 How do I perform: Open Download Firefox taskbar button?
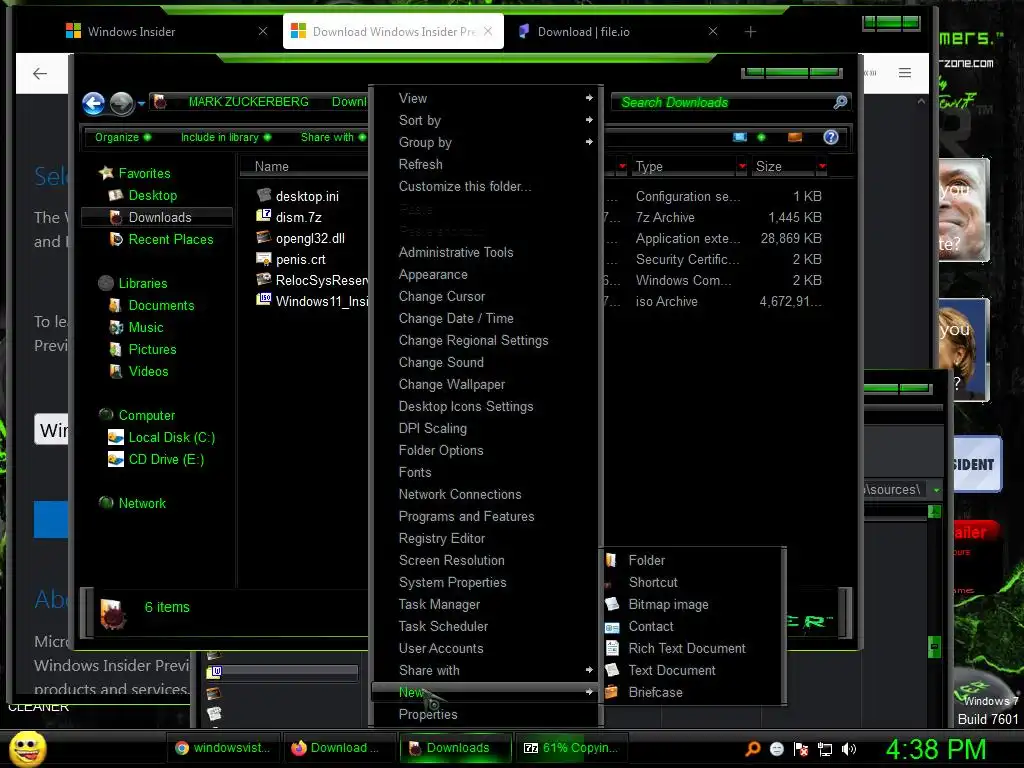pos(338,748)
